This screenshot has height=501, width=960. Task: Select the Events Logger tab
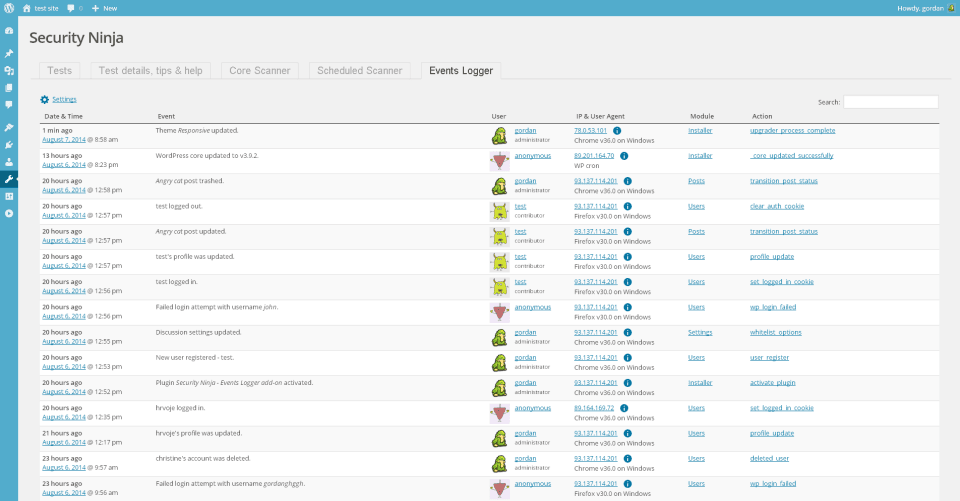(461, 70)
